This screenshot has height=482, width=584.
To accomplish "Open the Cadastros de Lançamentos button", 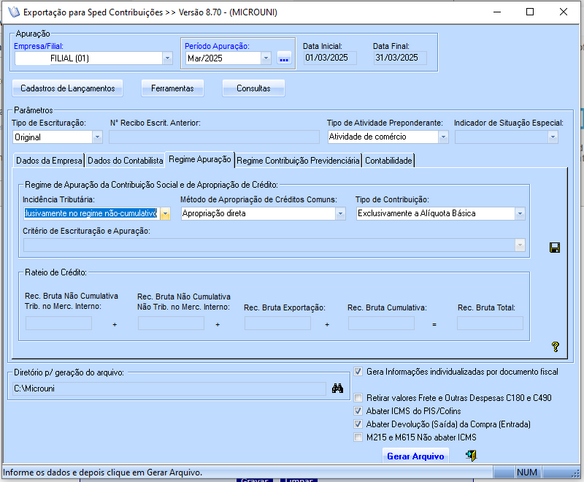I will point(67,88).
